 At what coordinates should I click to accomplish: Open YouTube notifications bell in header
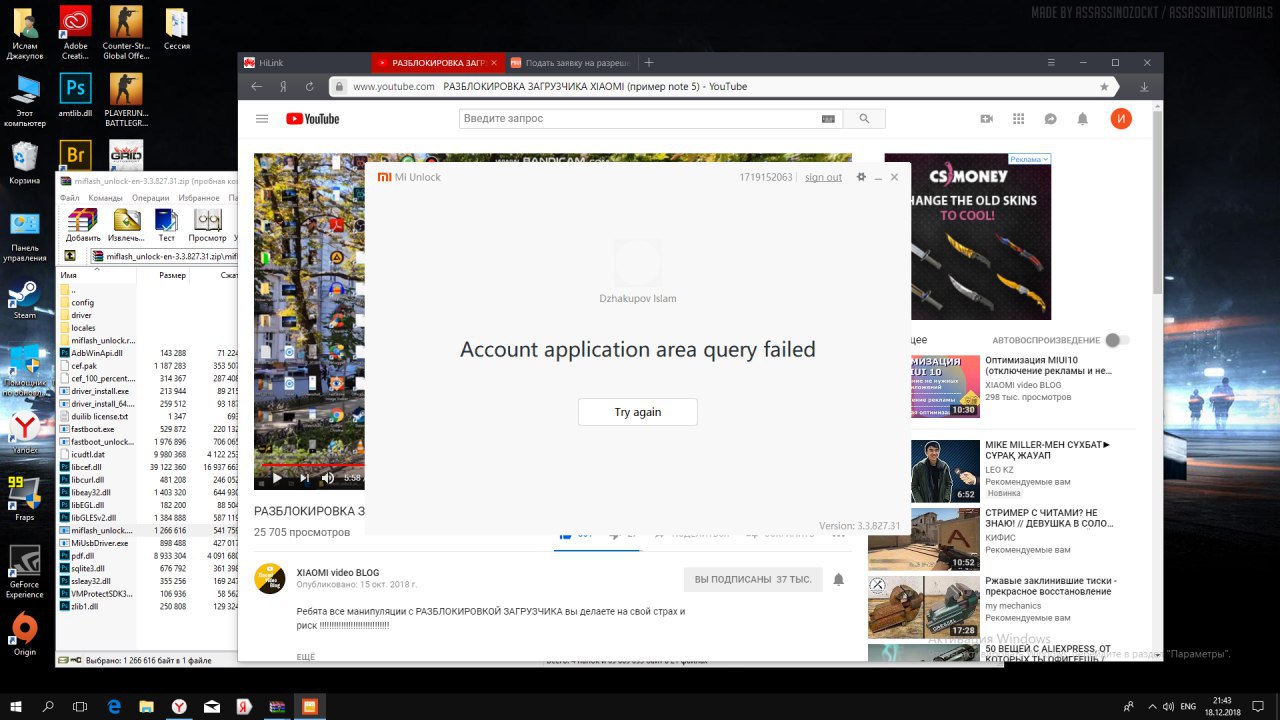coord(1082,119)
